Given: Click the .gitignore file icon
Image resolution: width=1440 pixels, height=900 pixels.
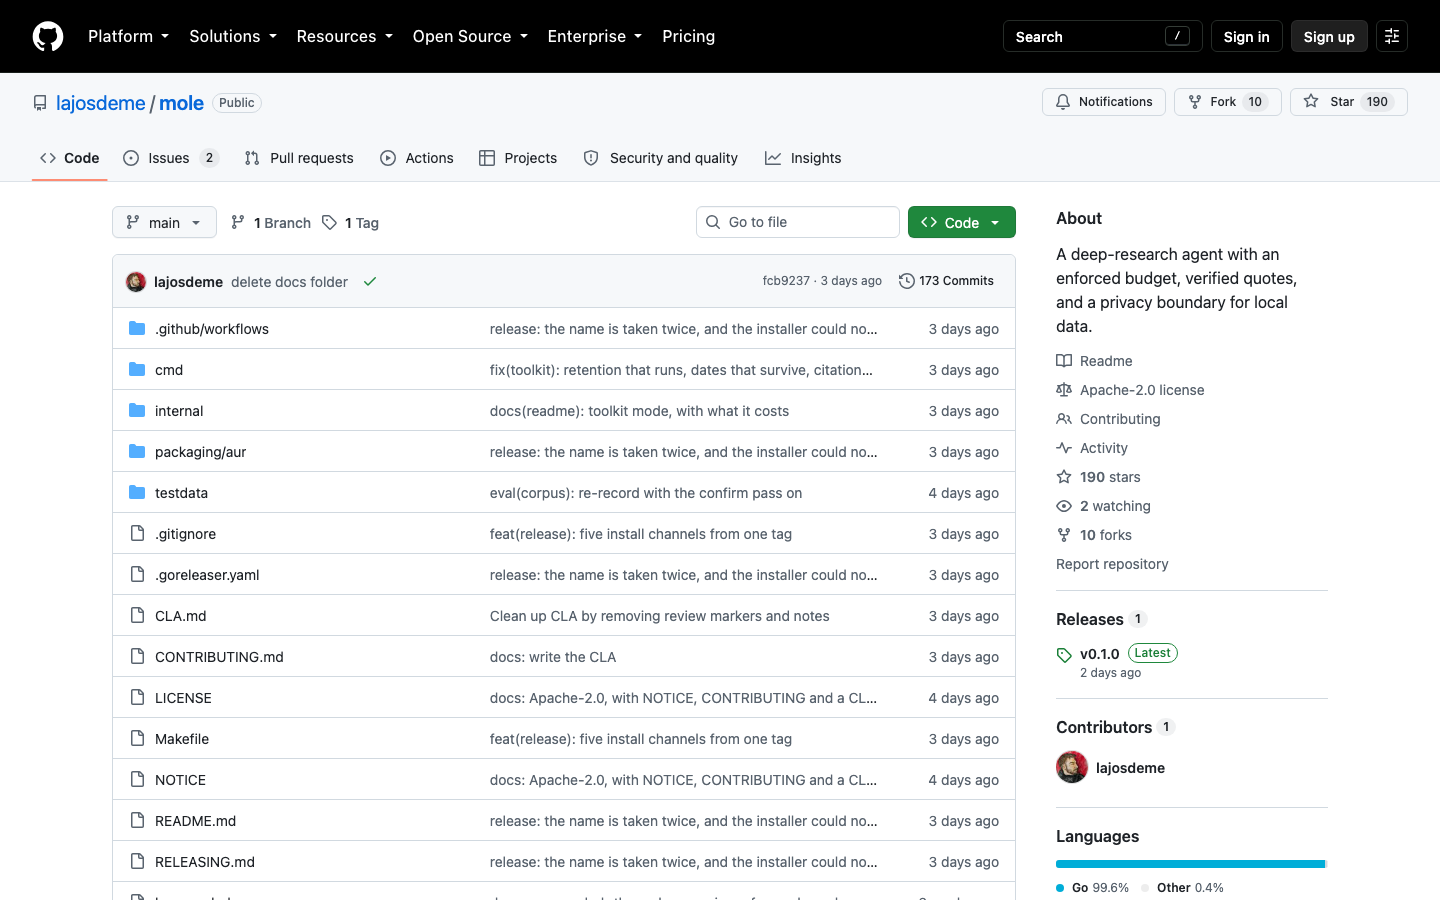Looking at the screenshot, I should pyautogui.click(x=137, y=534).
